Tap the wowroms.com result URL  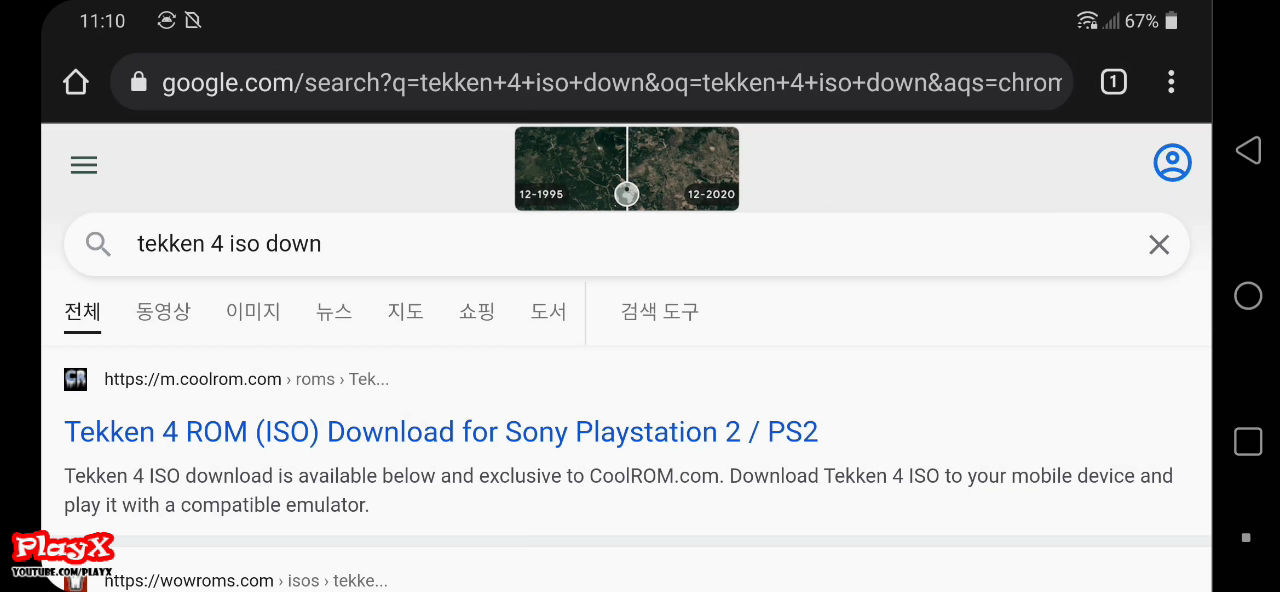coord(246,581)
